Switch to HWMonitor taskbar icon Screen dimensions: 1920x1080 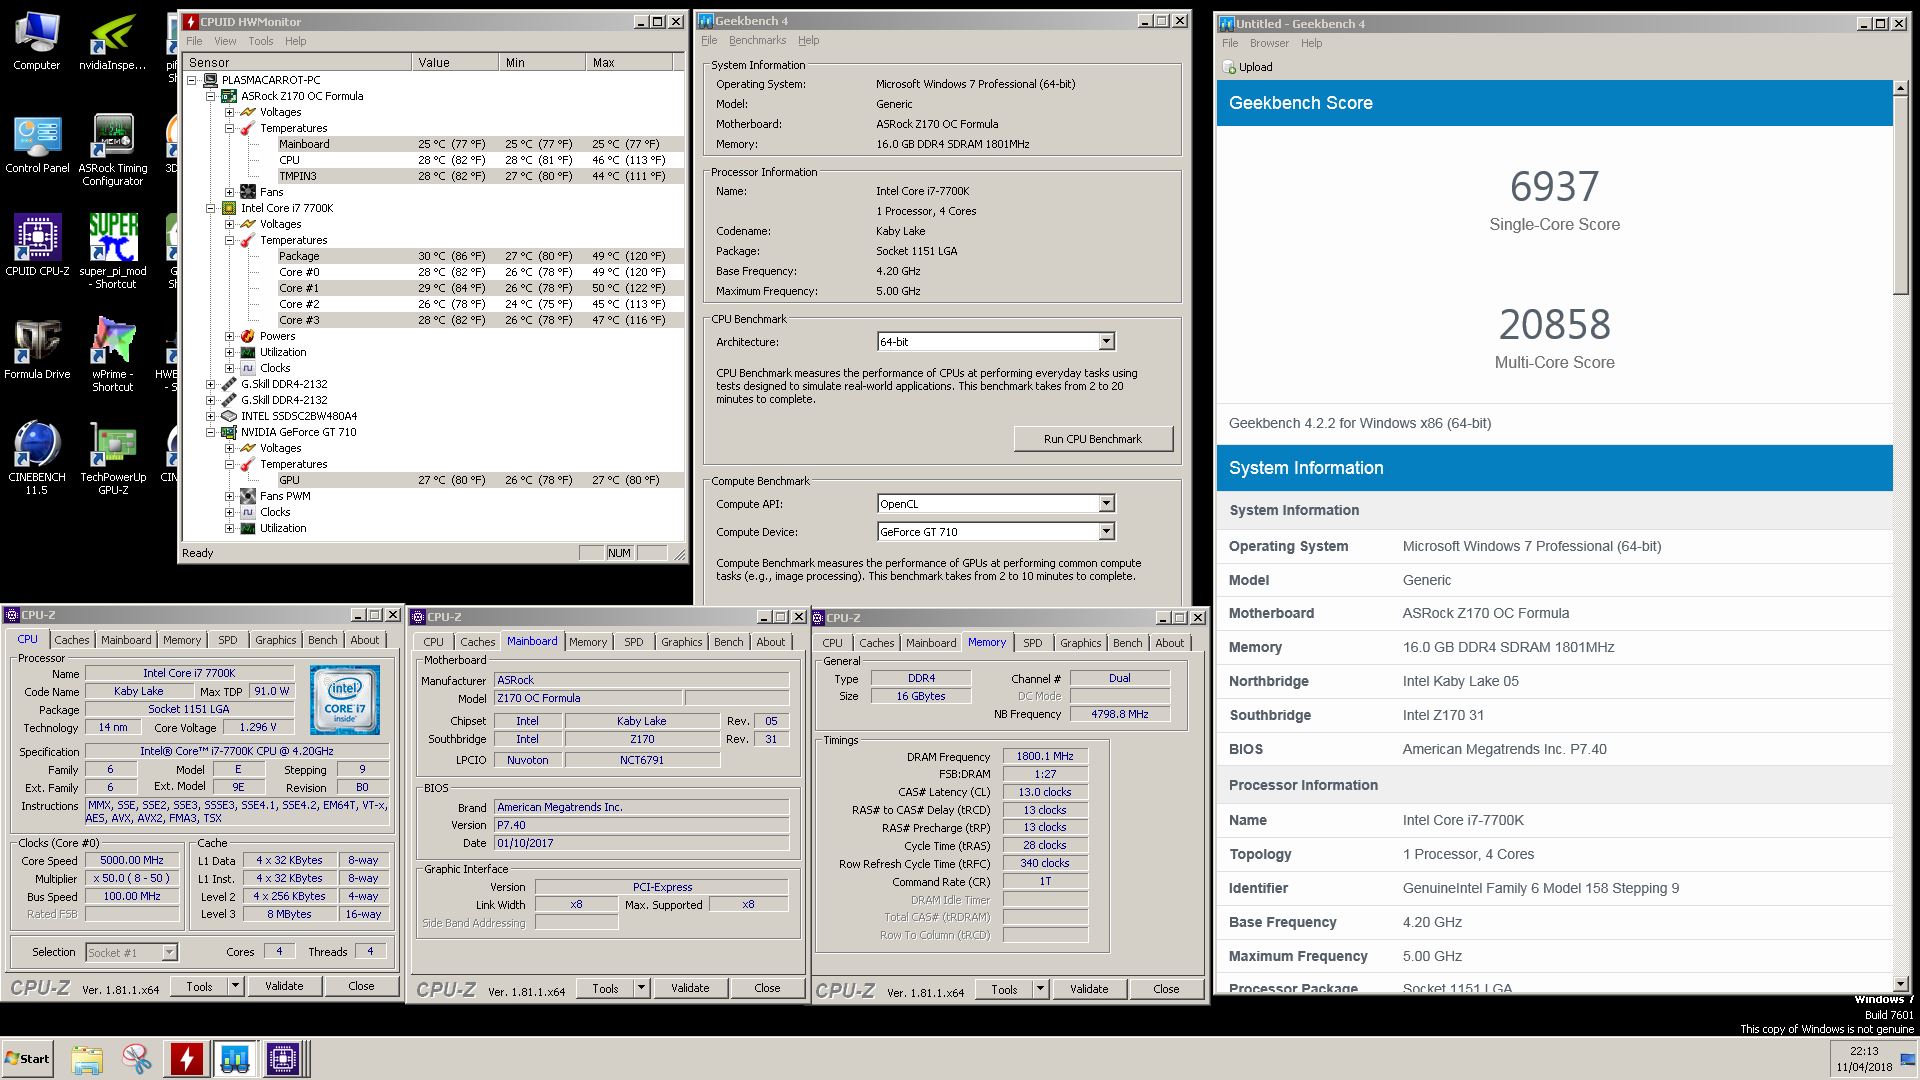click(186, 1058)
